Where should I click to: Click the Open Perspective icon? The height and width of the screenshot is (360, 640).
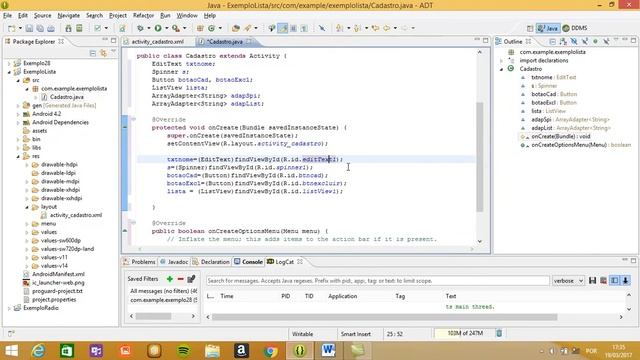click(530, 28)
